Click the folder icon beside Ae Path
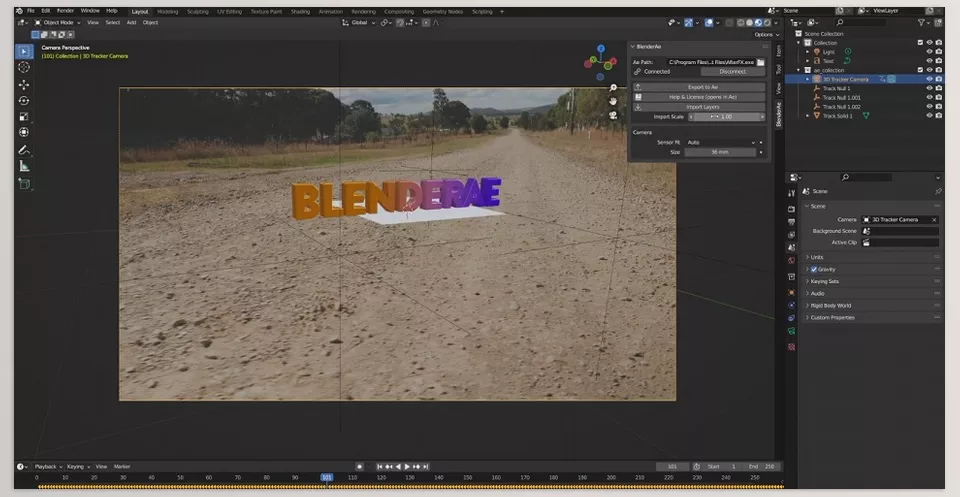 pyautogui.click(x=760, y=62)
